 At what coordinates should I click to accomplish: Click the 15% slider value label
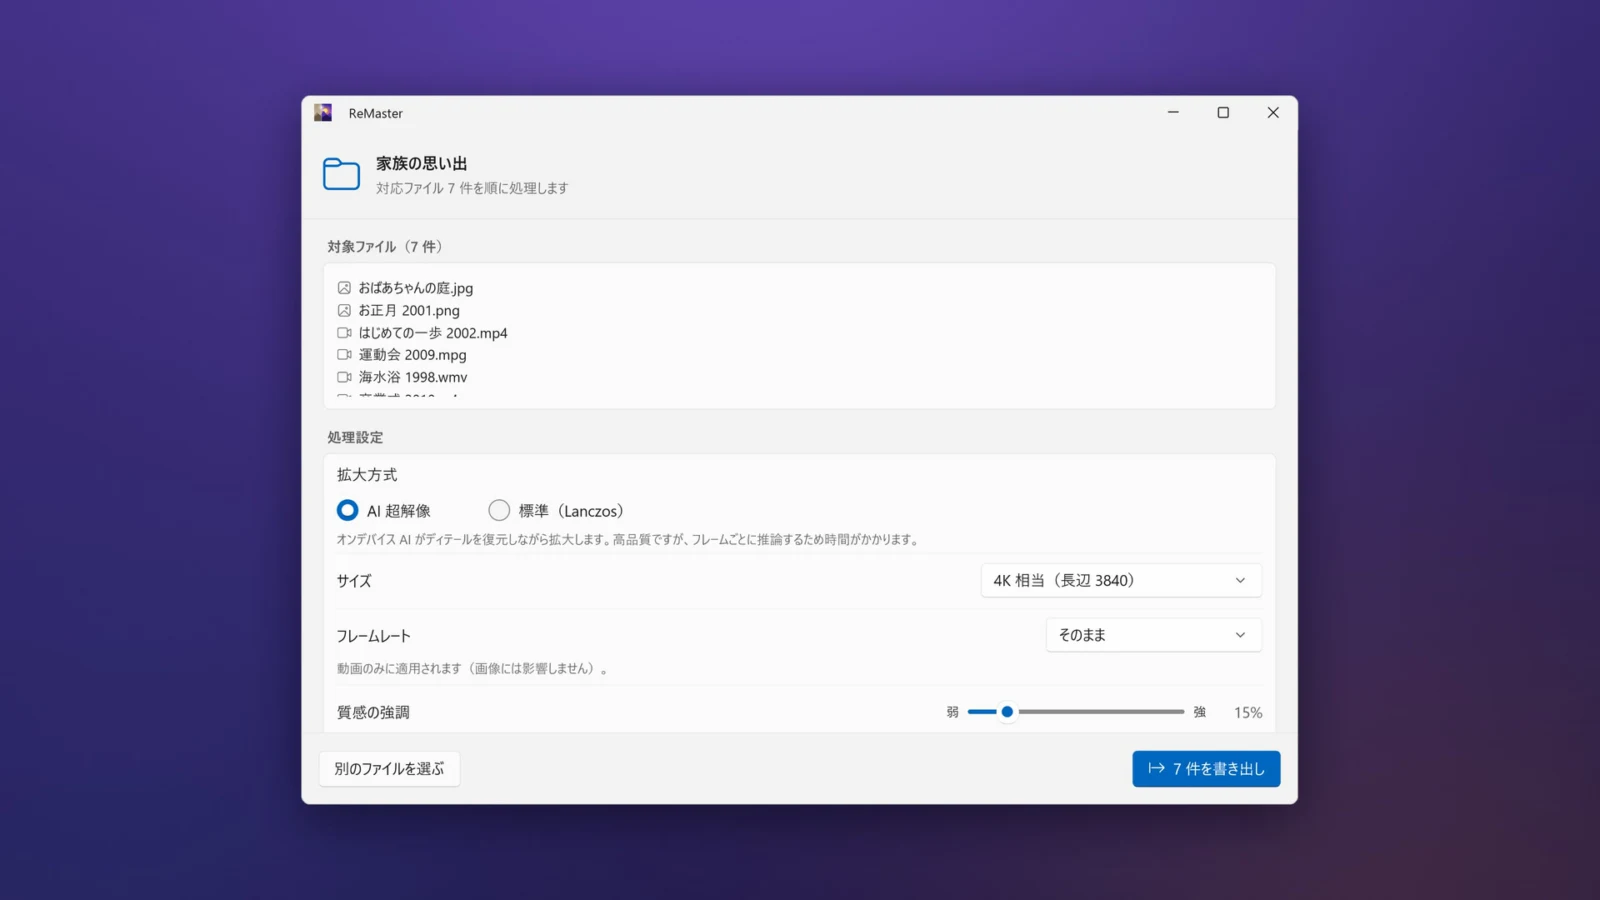(x=1248, y=713)
